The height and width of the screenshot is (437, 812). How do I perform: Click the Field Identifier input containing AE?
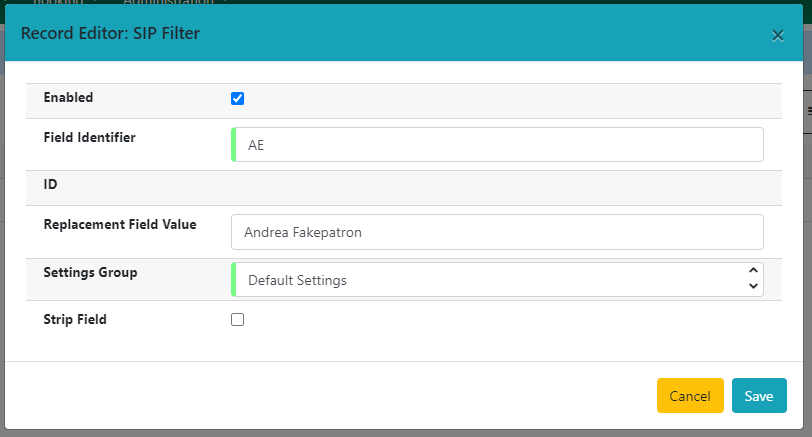(497, 144)
